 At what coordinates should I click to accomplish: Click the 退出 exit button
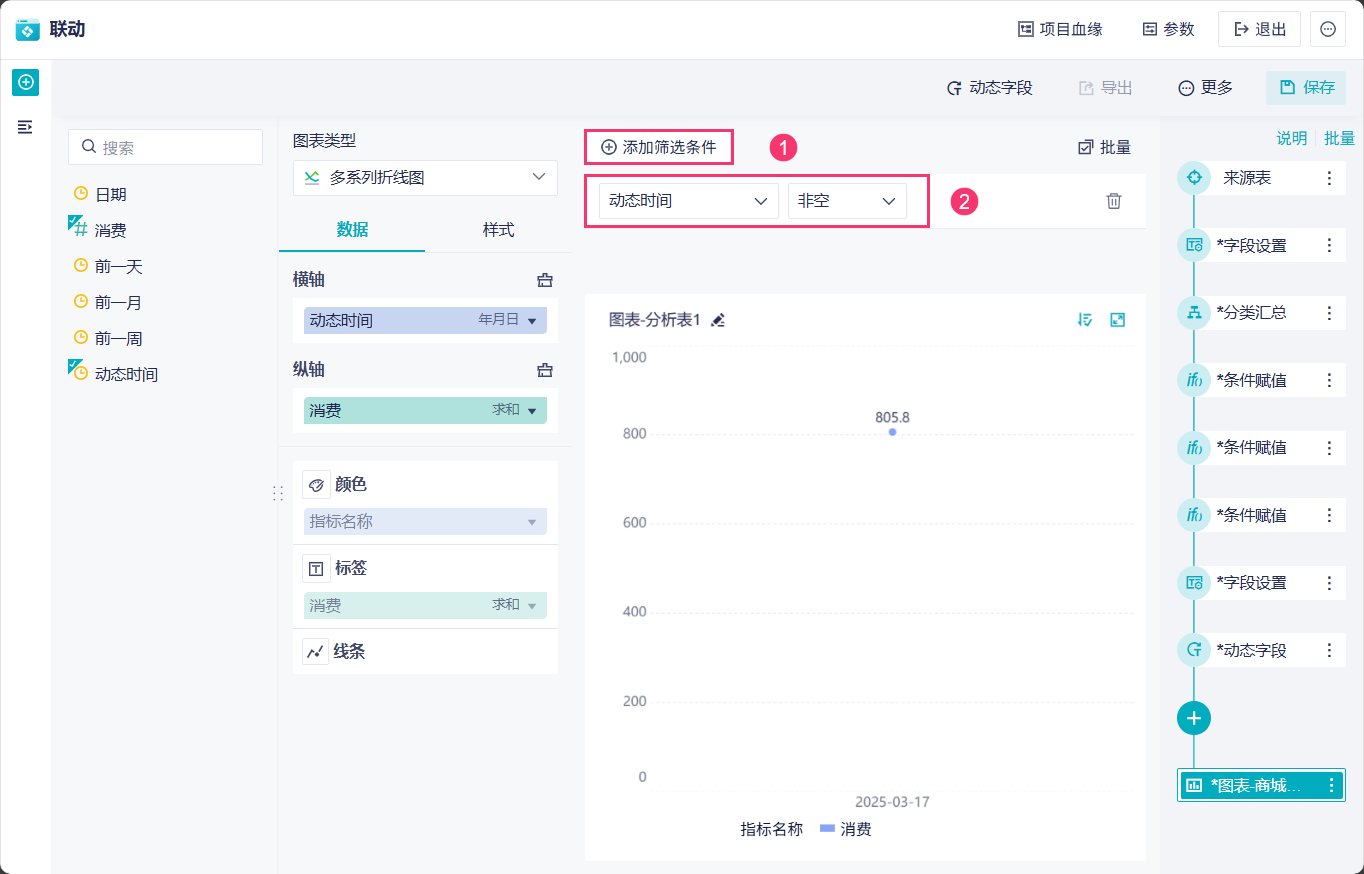click(1259, 29)
